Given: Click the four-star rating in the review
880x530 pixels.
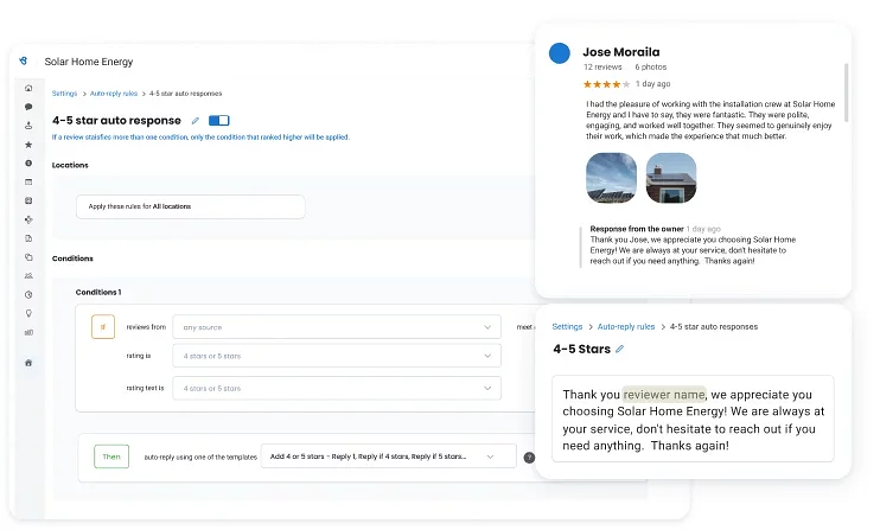Looking at the screenshot, I should point(606,84).
